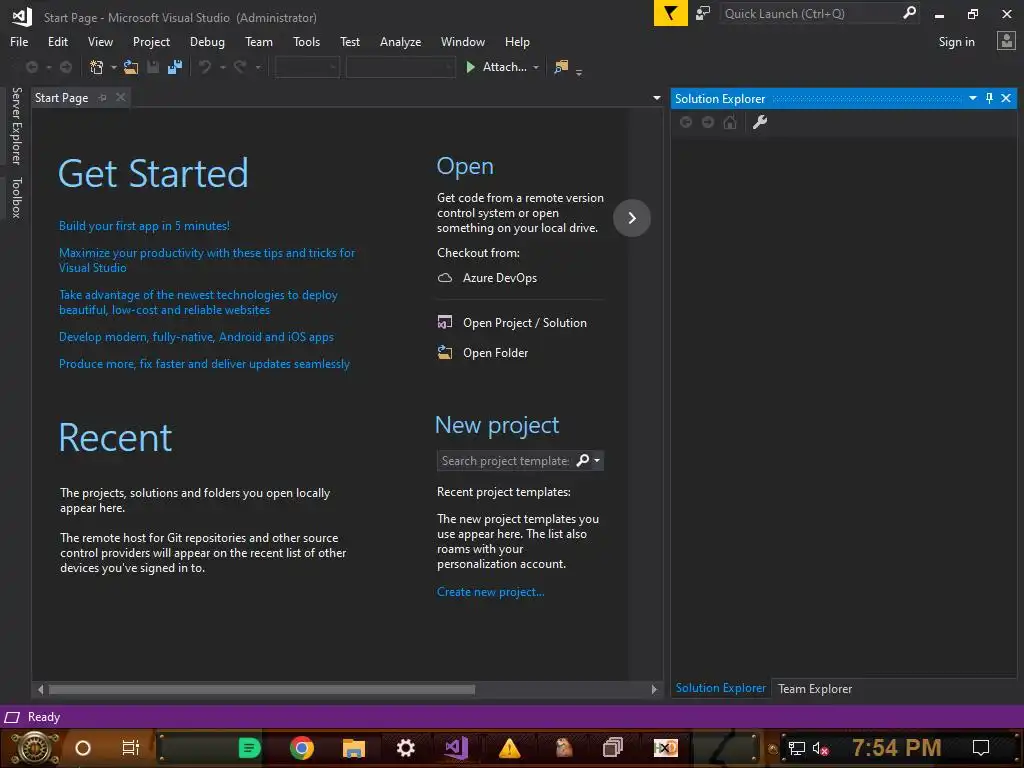Click the Solution Explorer Properties wrench icon

click(x=760, y=122)
